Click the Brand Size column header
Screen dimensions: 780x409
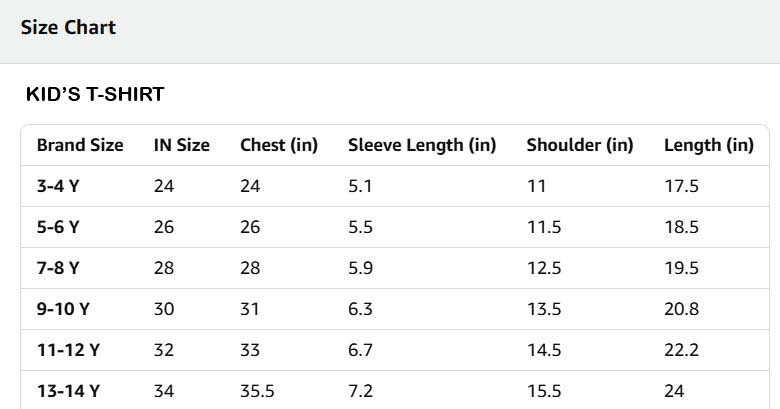pyautogui.click(x=80, y=145)
